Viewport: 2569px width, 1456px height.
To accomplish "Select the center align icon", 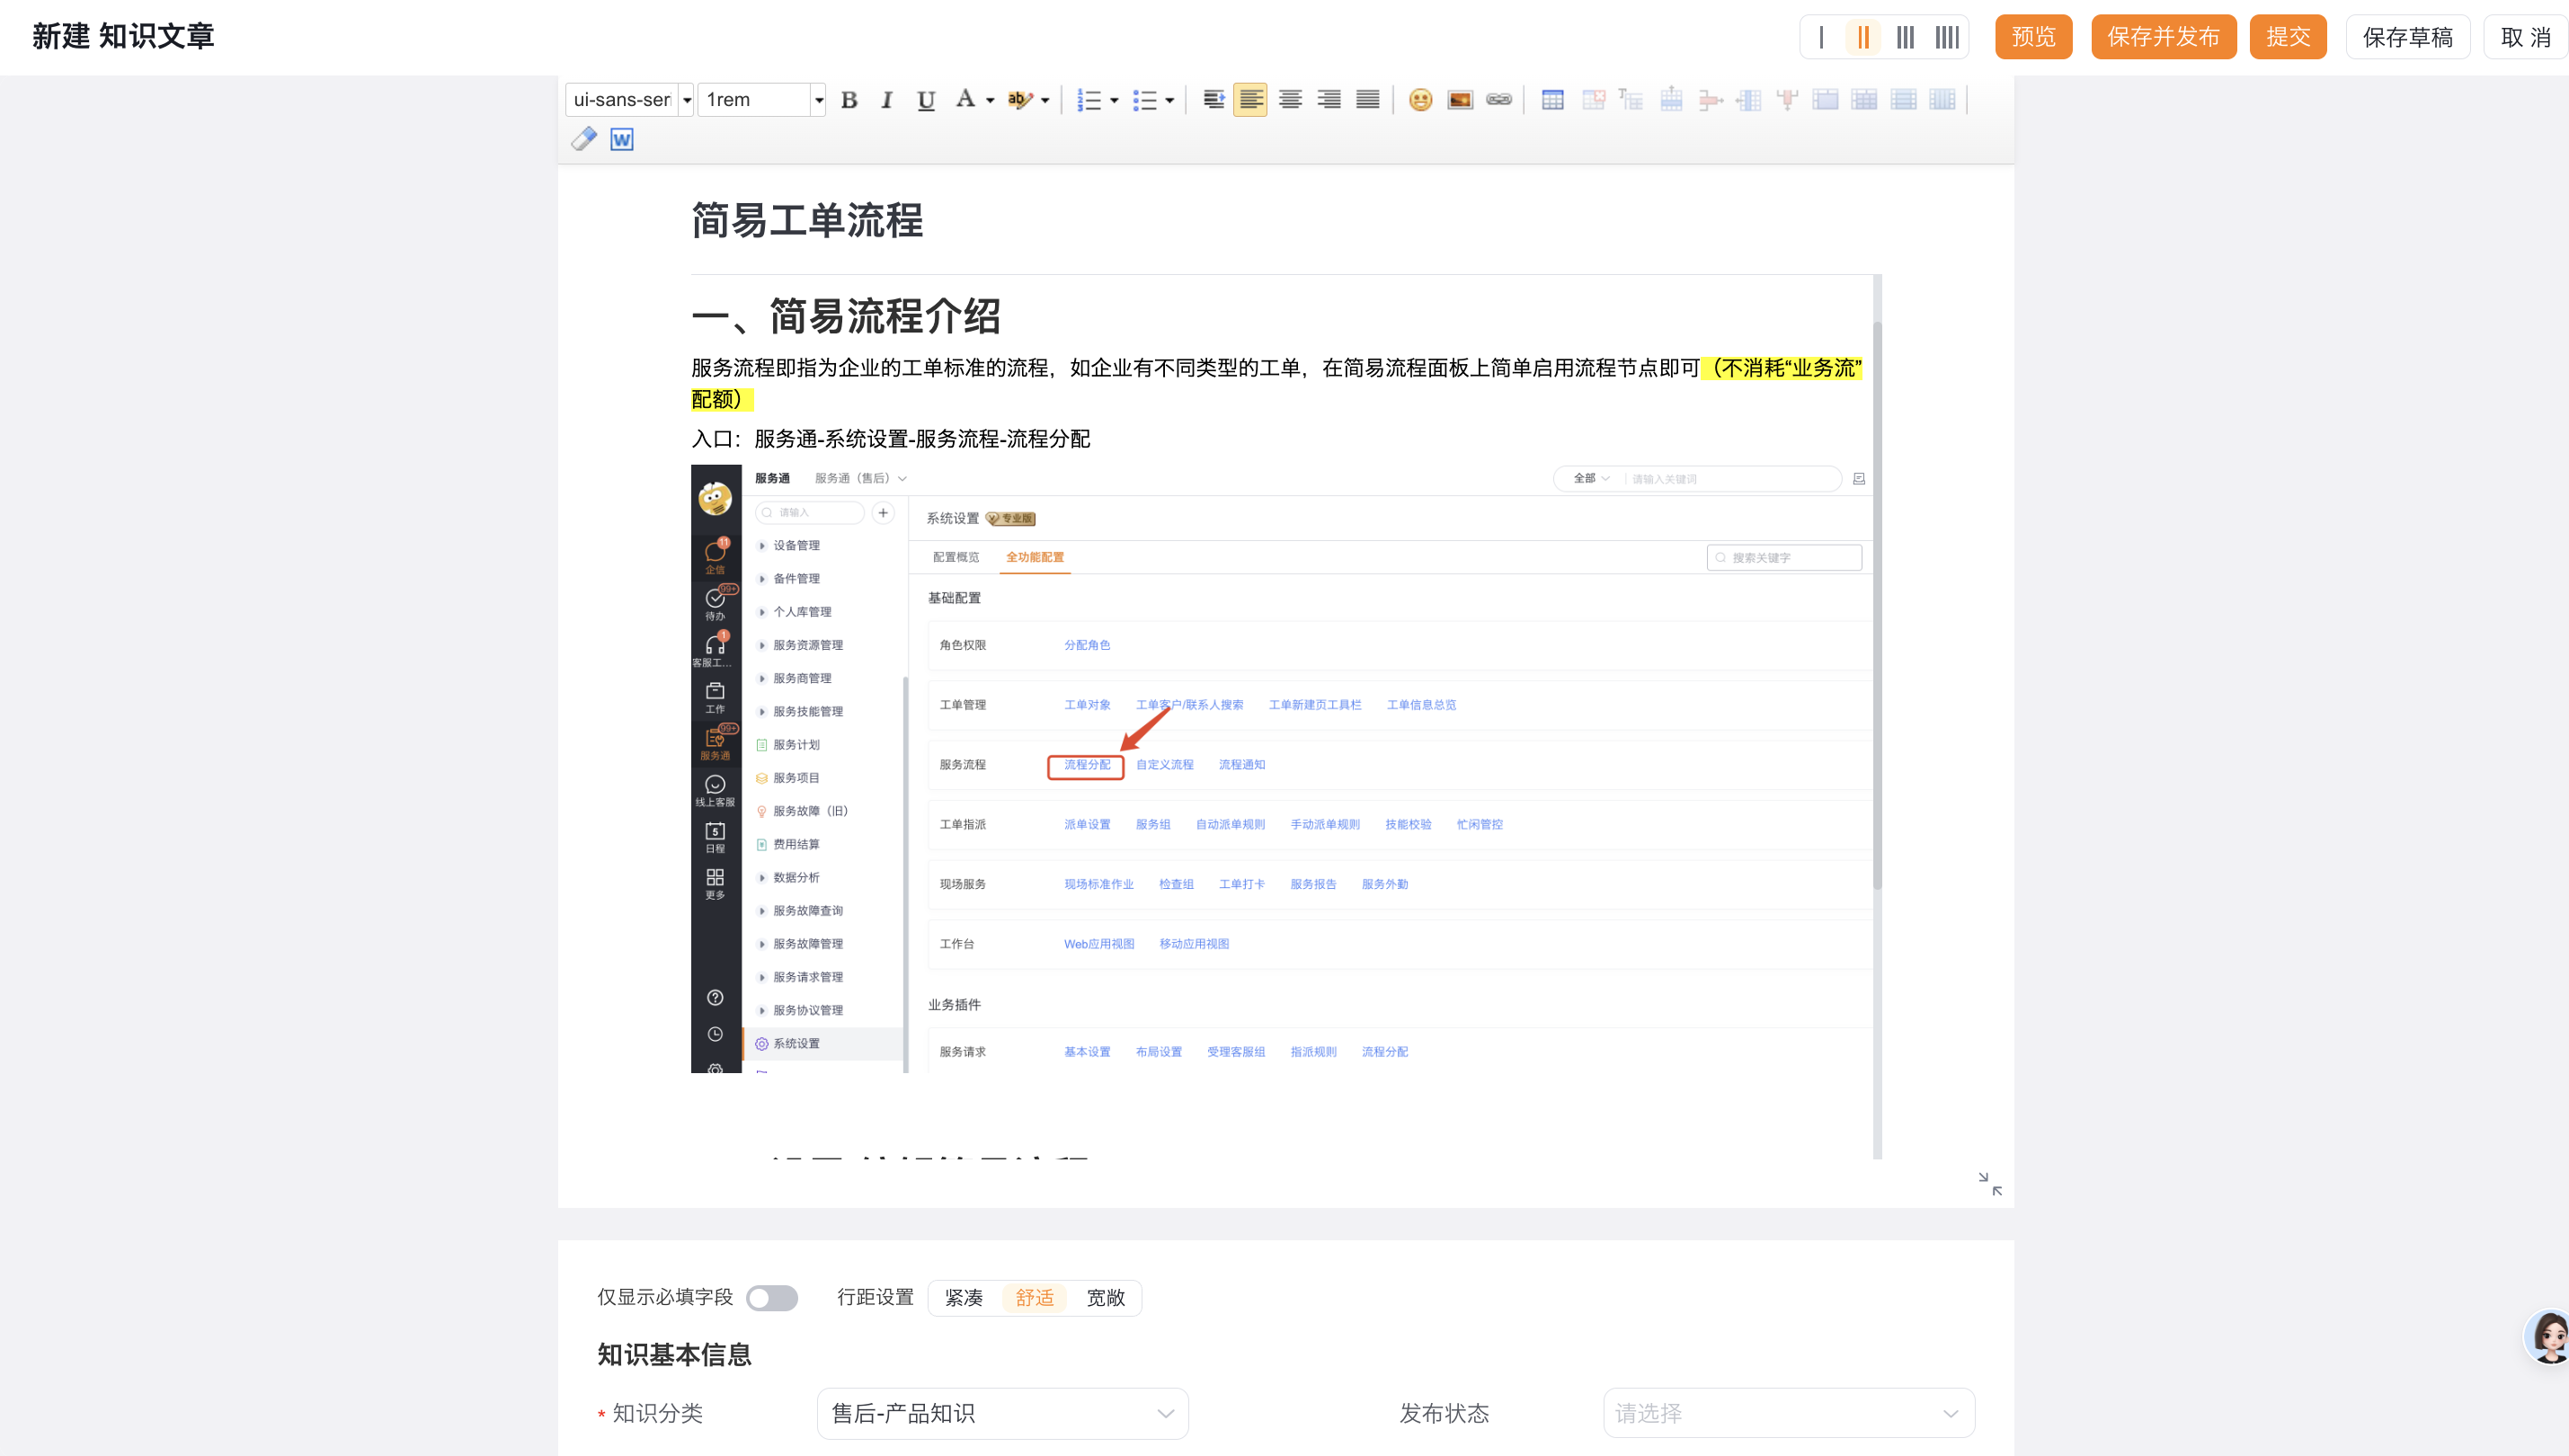I will point(1290,100).
